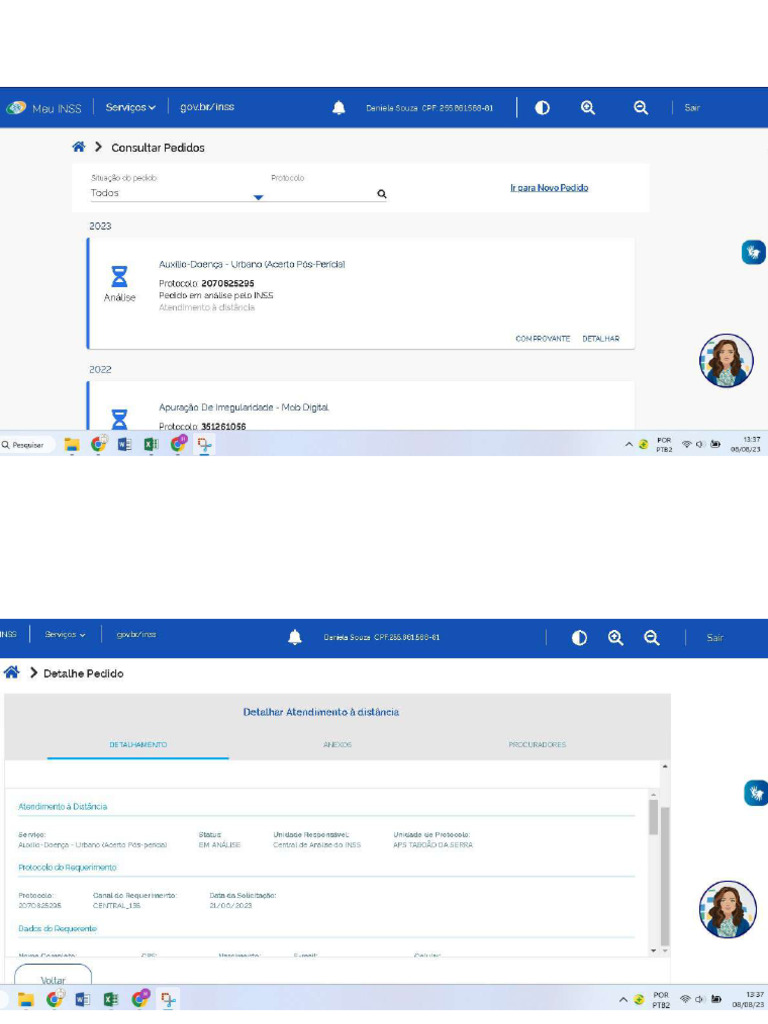Open Excel in Detalhe Pedido screenshot taskbar
Viewport: 768px width, 1024px height.
tap(111, 999)
